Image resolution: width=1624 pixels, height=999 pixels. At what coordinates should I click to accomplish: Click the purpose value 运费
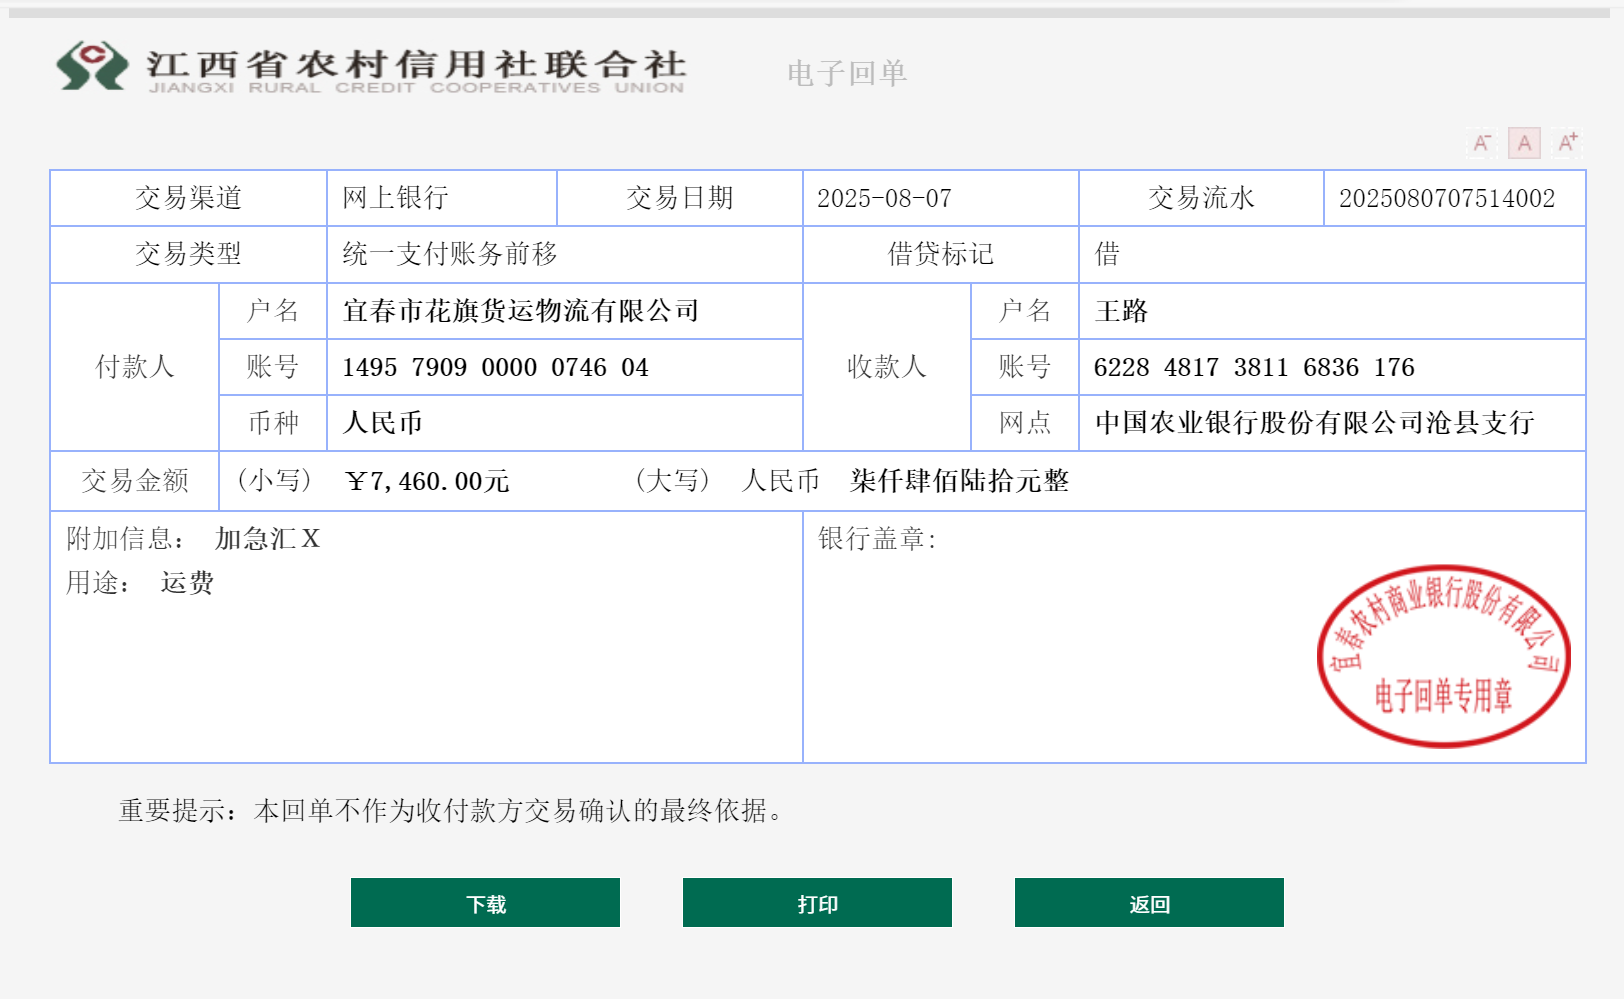coord(187,583)
